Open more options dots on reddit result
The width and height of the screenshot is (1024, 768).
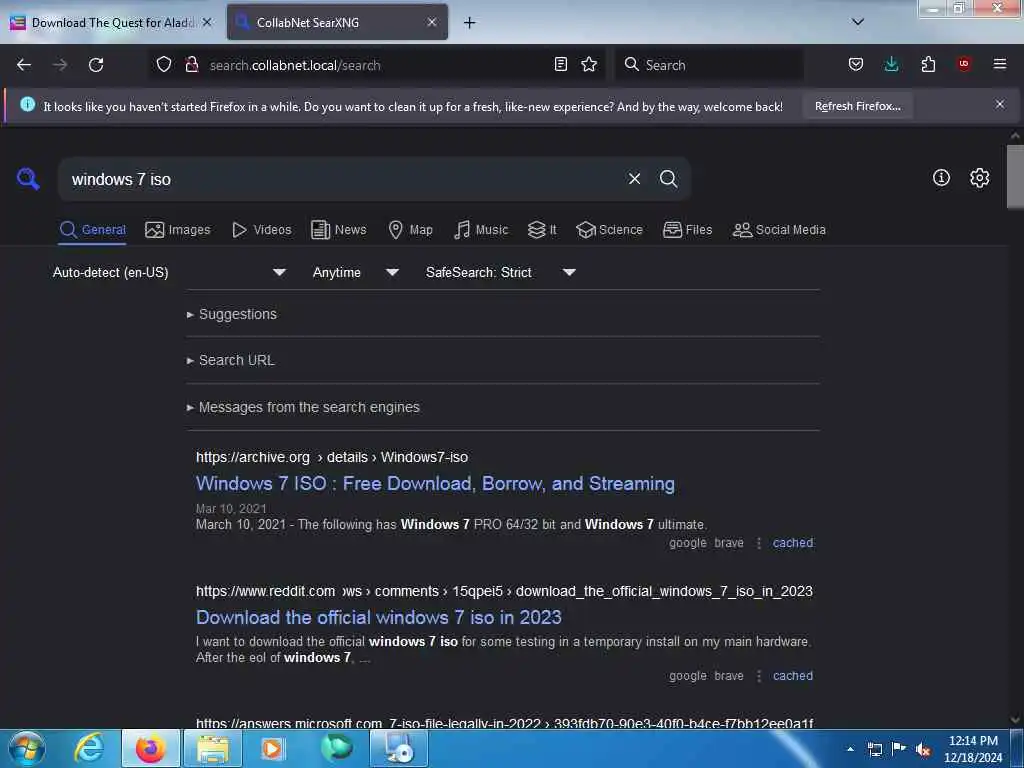tap(759, 676)
